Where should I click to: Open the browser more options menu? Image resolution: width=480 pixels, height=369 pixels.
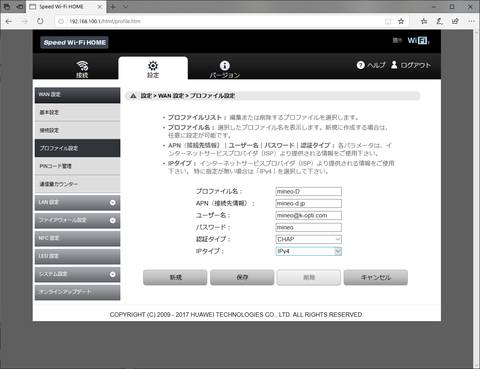[x=471, y=21]
